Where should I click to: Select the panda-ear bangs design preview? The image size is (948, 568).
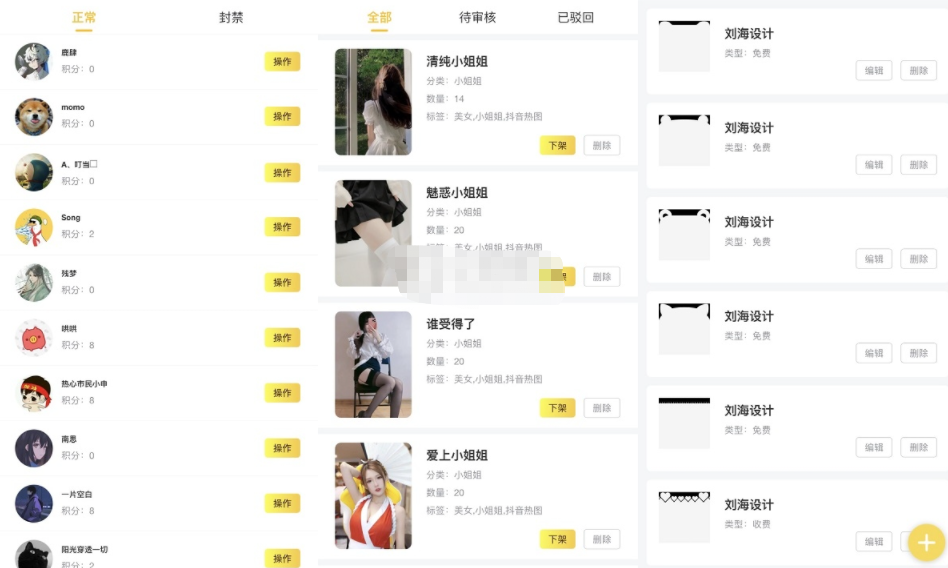[x=684, y=234]
